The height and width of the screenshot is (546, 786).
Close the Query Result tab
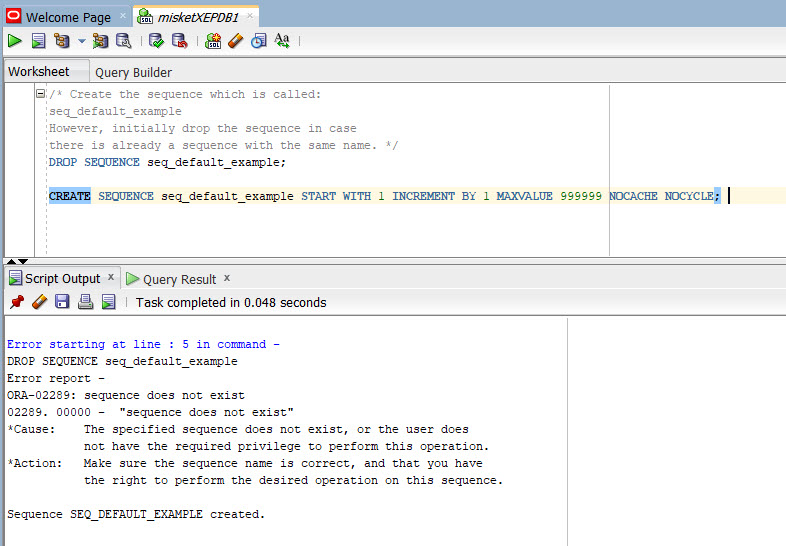click(x=227, y=278)
